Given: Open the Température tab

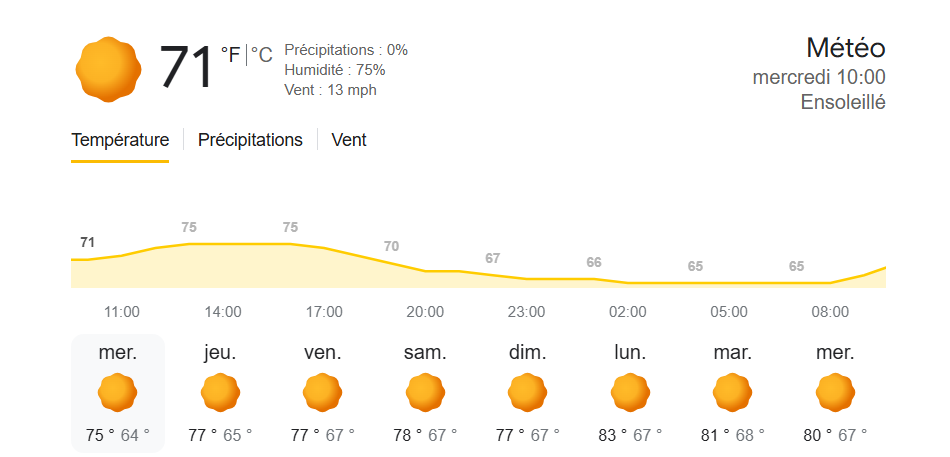Looking at the screenshot, I should (120, 140).
